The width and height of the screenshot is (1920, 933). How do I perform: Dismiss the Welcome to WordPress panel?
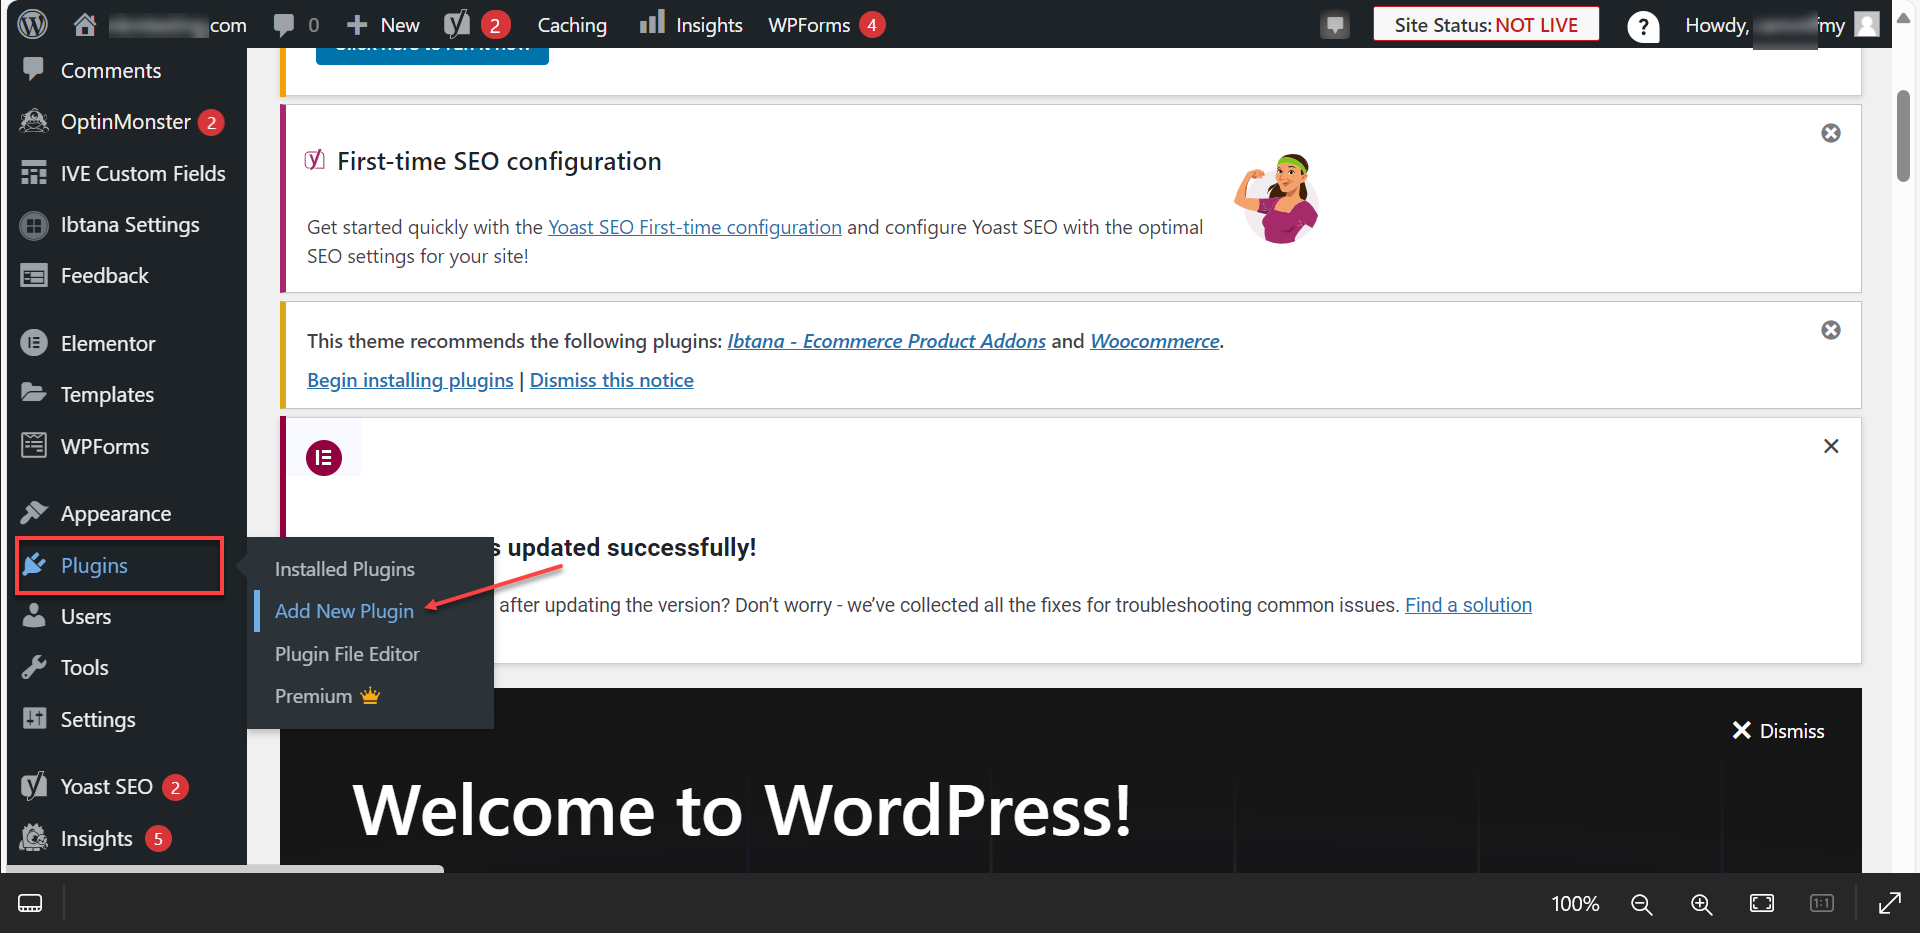point(1778,730)
